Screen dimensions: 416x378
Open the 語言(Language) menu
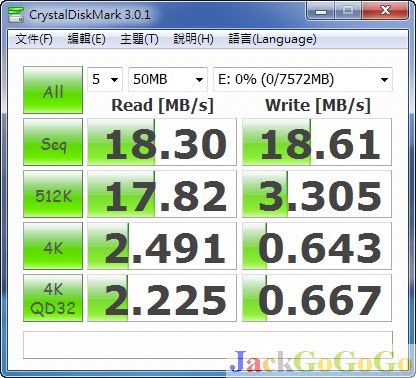click(x=272, y=39)
